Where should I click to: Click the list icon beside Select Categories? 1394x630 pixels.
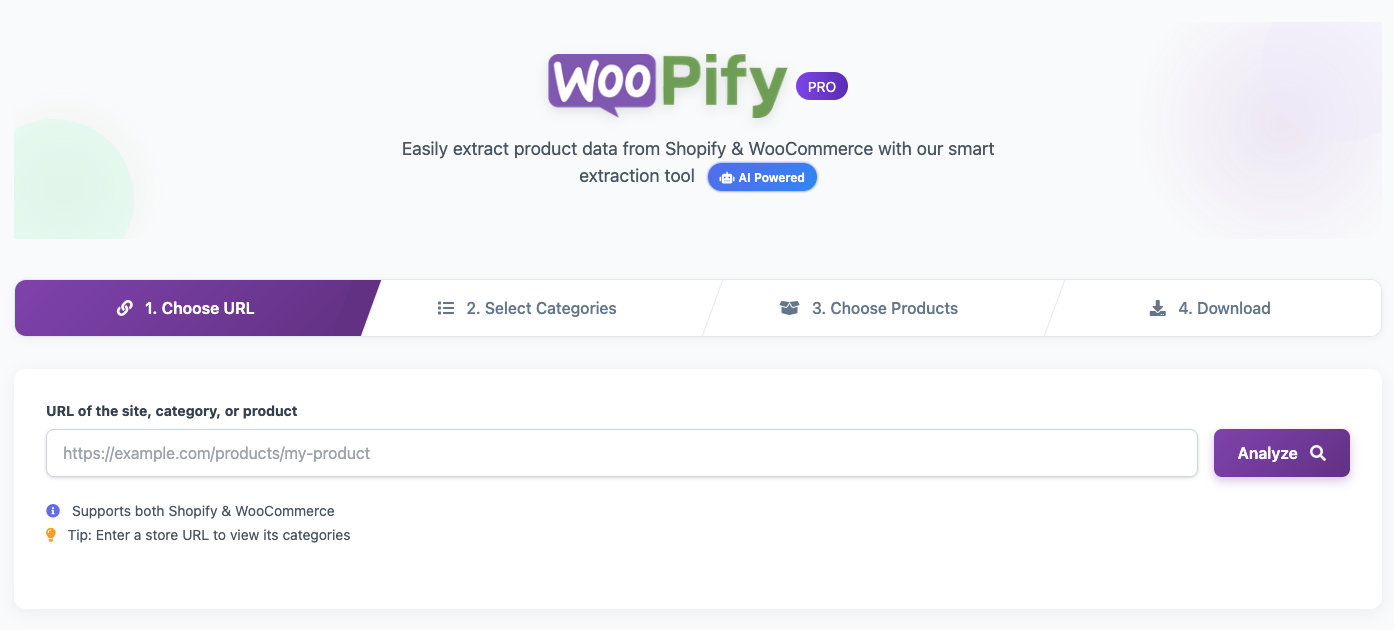click(x=446, y=308)
